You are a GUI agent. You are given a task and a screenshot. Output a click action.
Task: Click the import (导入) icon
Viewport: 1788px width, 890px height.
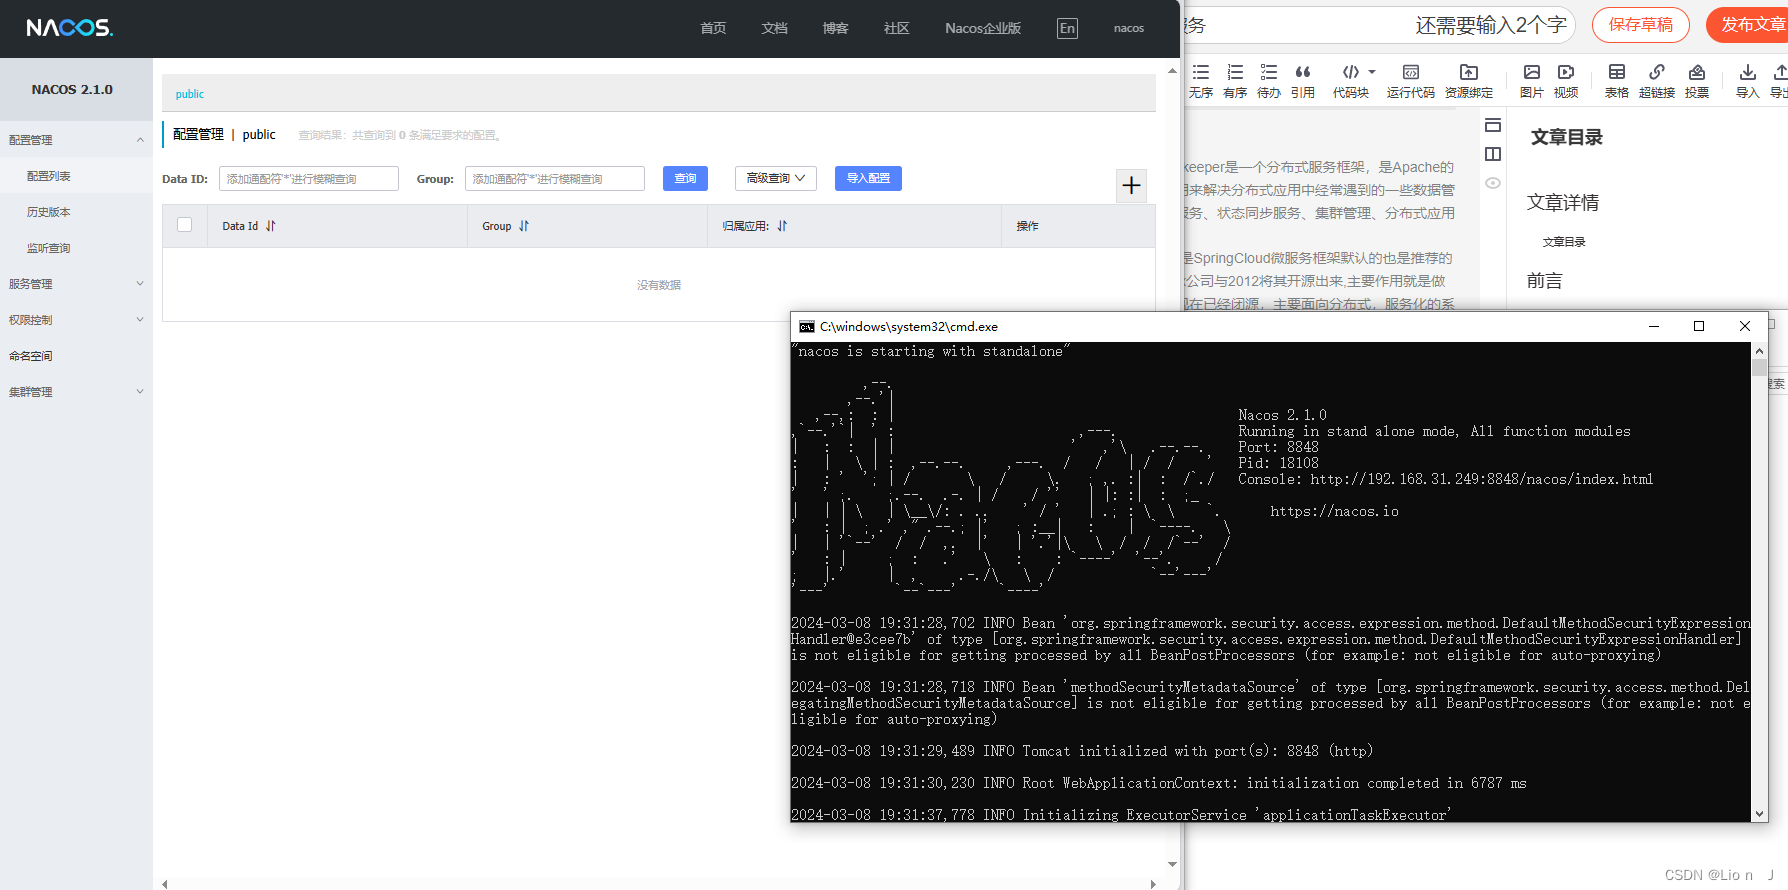(x=1747, y=80)
